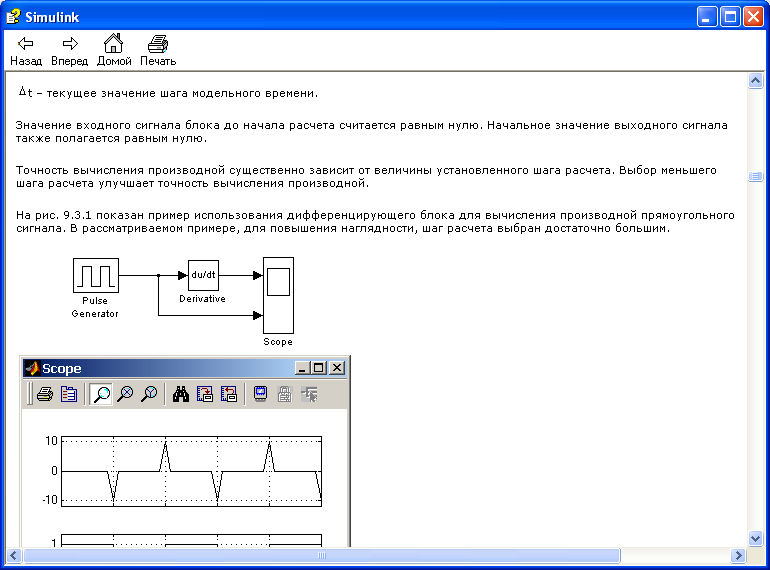Click the du/dt Derivative block
Screen dimensions: 770x570
point(203,275)
